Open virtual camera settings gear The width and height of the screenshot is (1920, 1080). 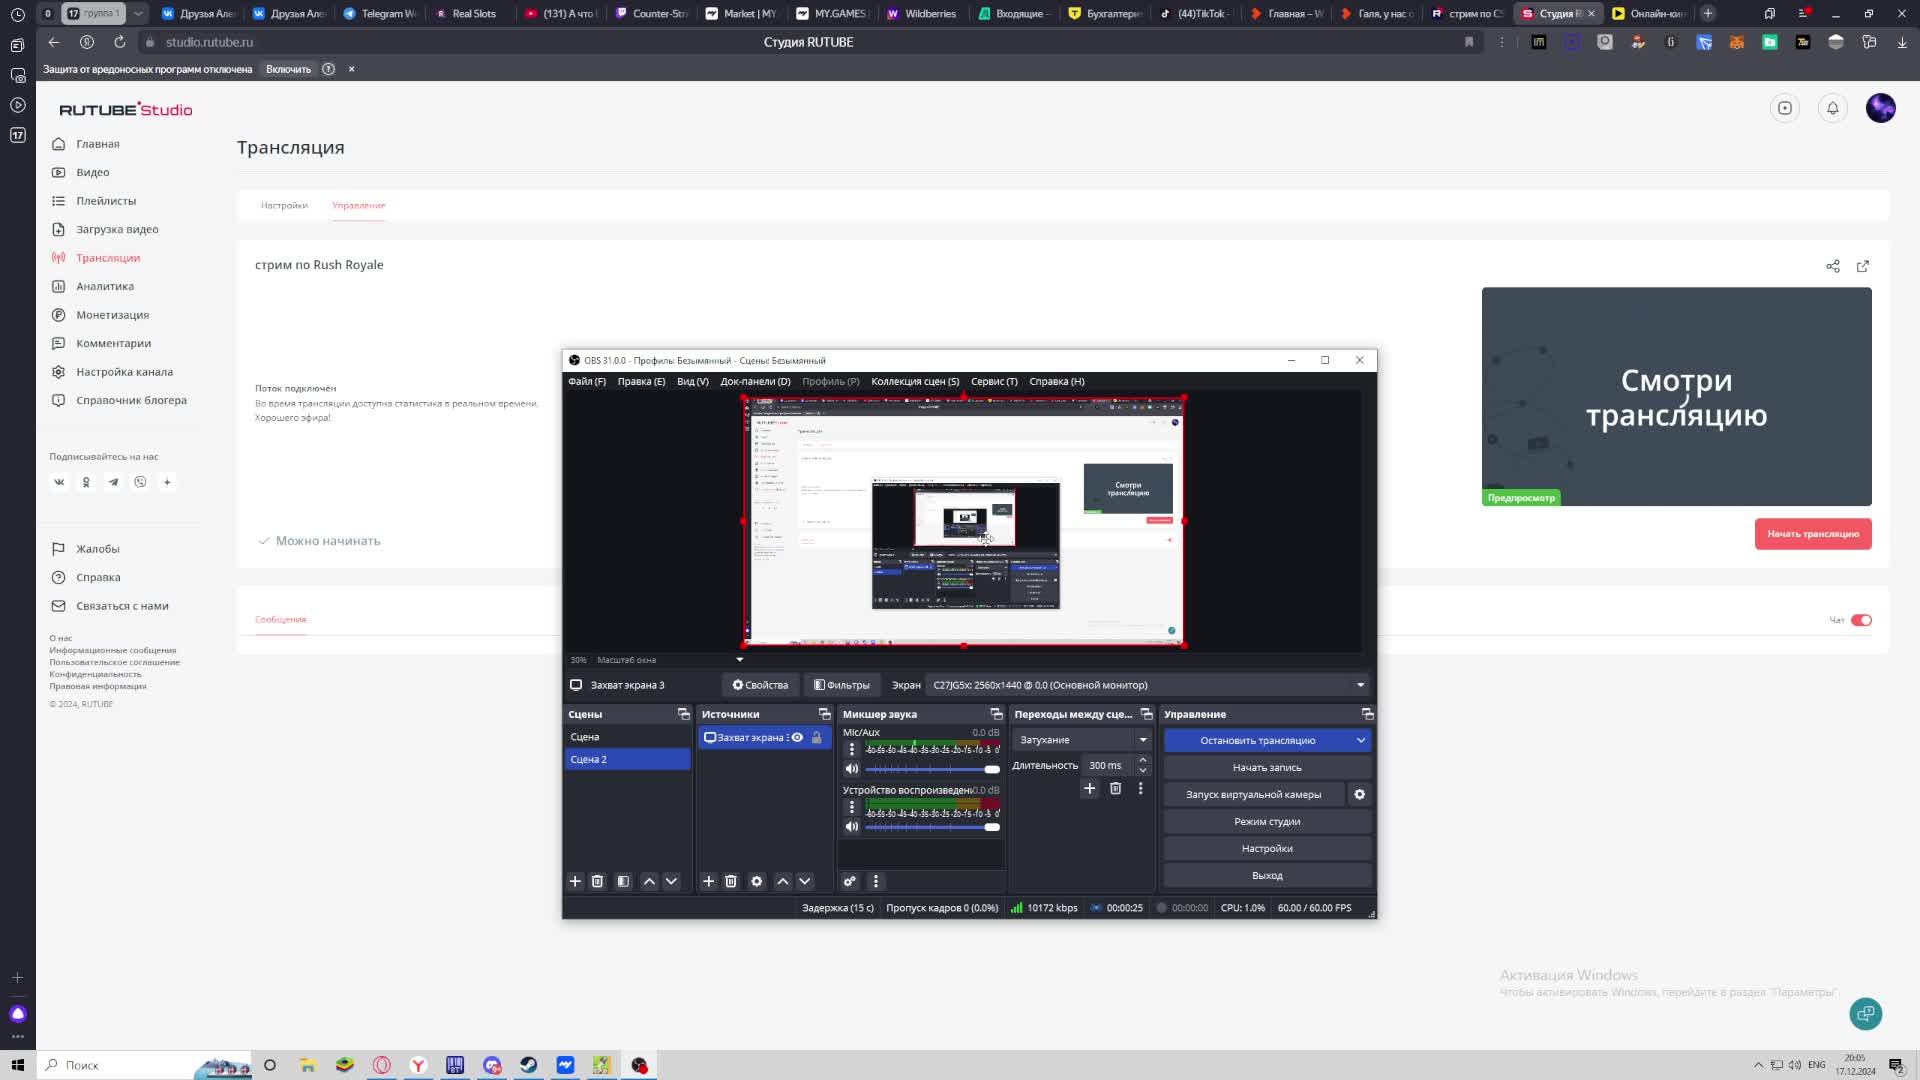coord(1359,794)
